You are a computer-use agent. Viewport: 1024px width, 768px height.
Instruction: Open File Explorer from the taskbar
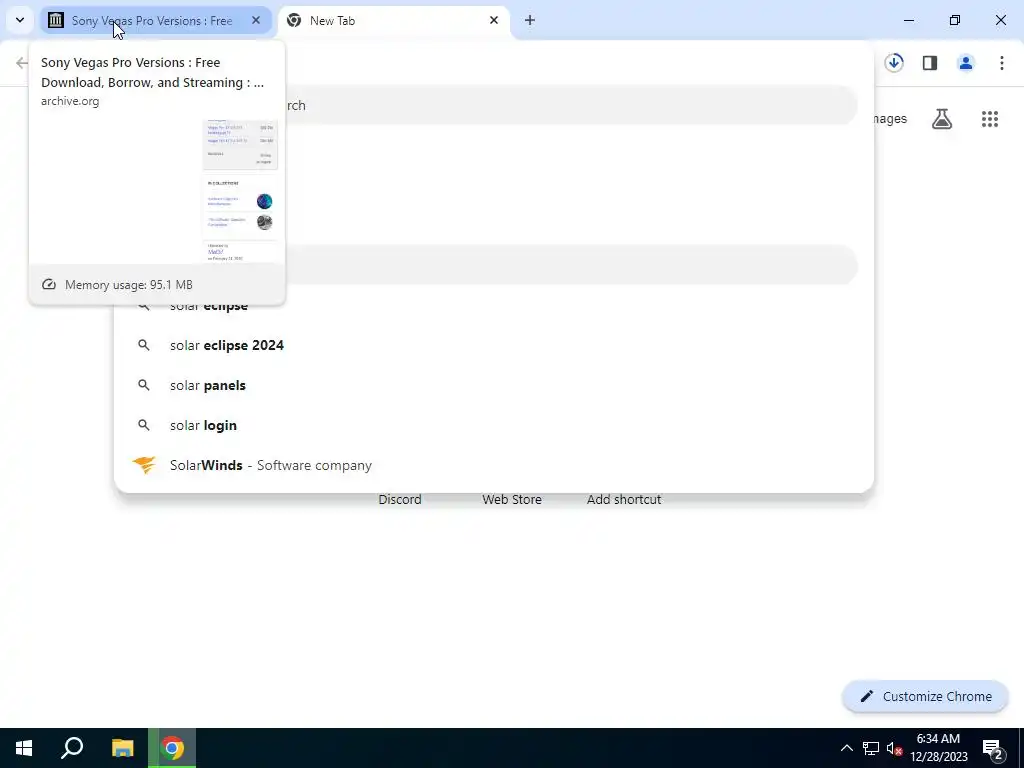pos(122,748)
